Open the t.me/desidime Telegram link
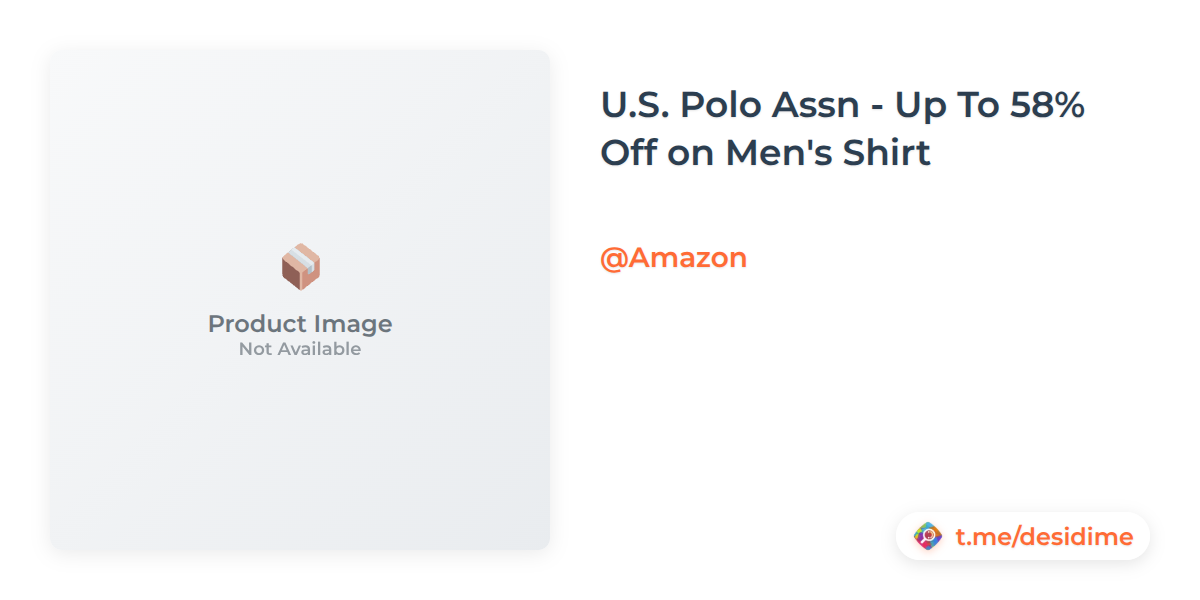1200x600 pixels. click(1043, 537)
